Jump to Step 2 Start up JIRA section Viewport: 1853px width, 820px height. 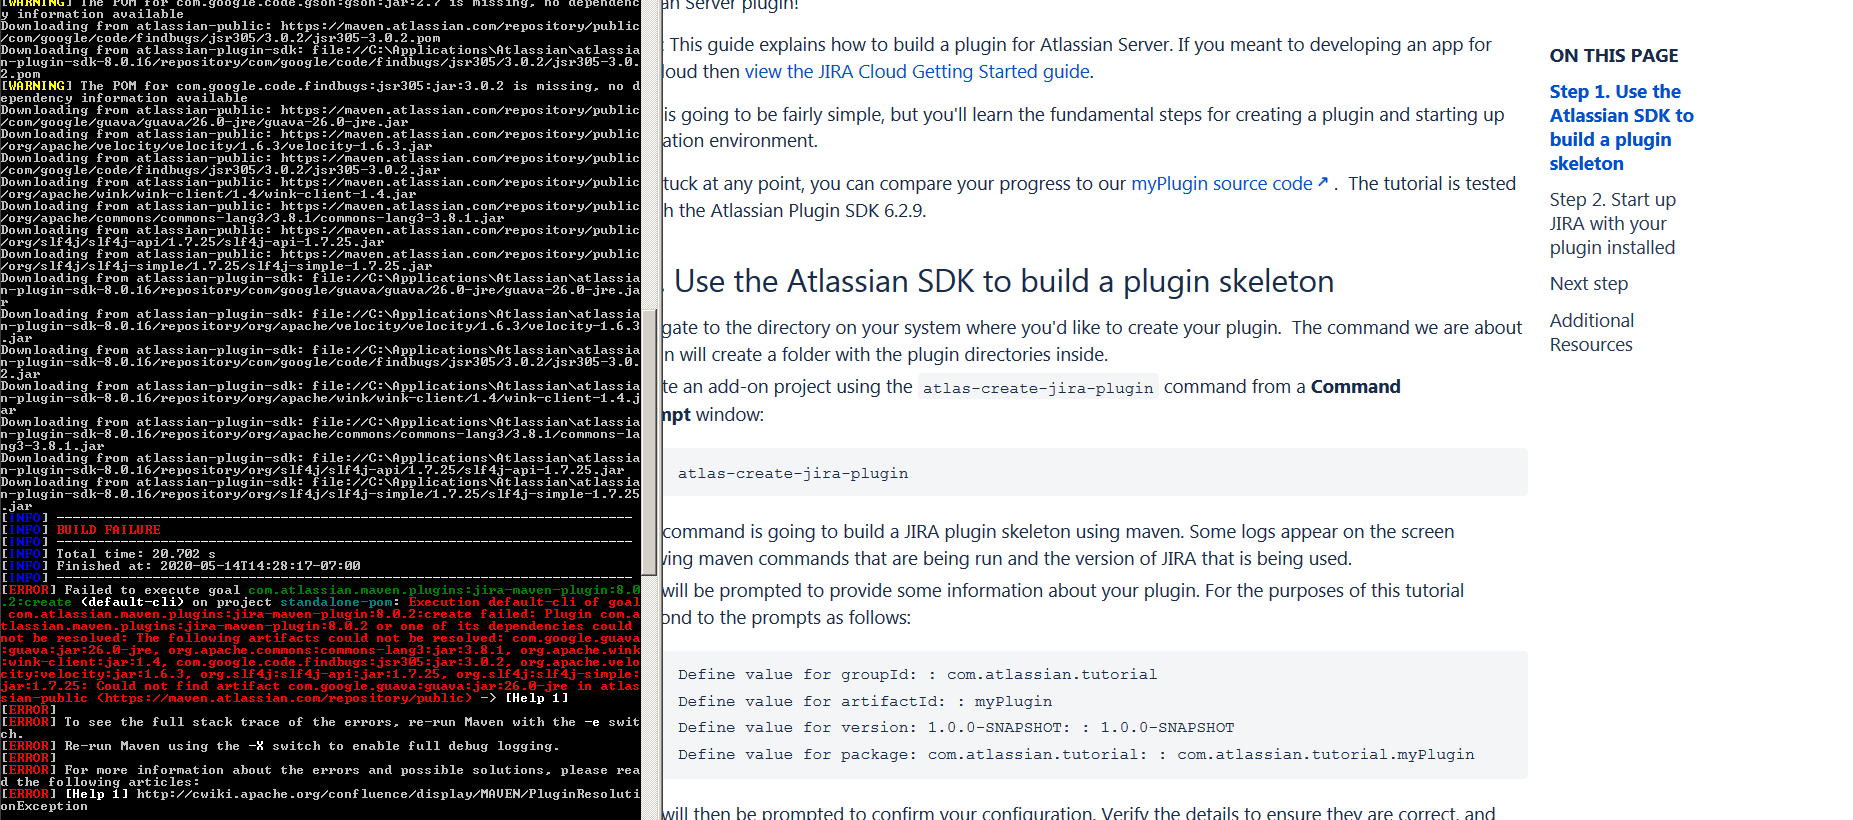click(1612, 223)
